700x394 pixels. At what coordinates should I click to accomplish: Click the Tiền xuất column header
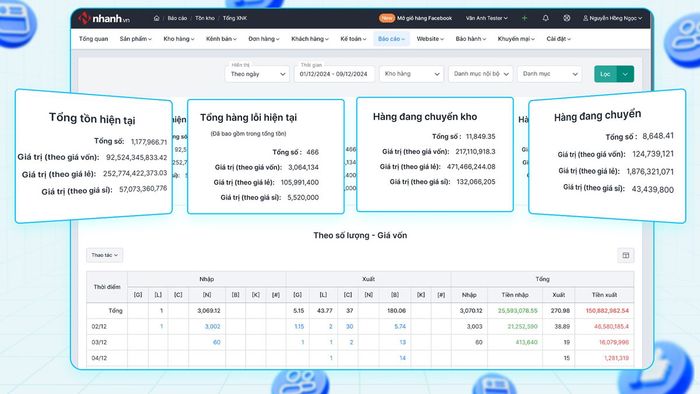pos(604,295)
